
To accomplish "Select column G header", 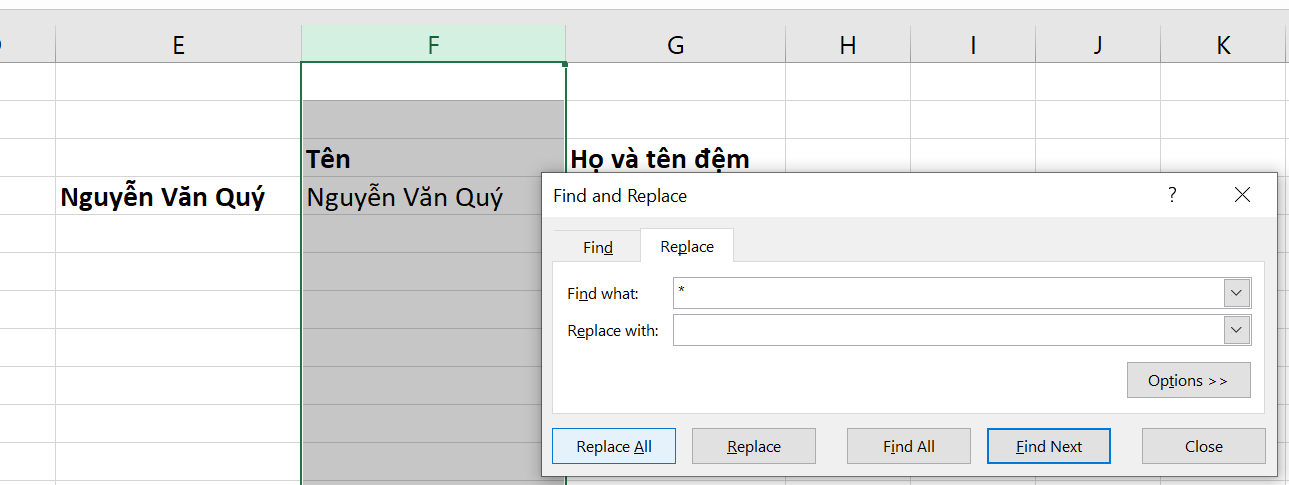I will click(675, 44).
